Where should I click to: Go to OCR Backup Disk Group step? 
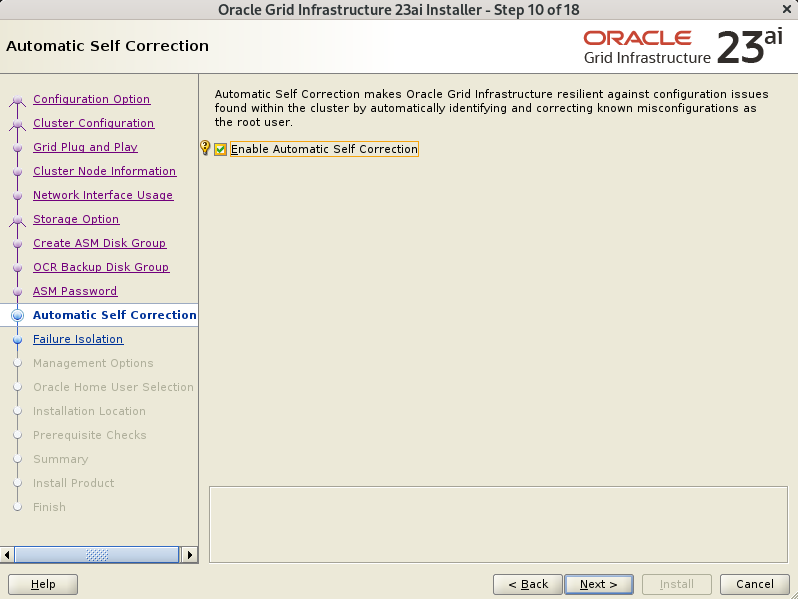pos(101,267)
